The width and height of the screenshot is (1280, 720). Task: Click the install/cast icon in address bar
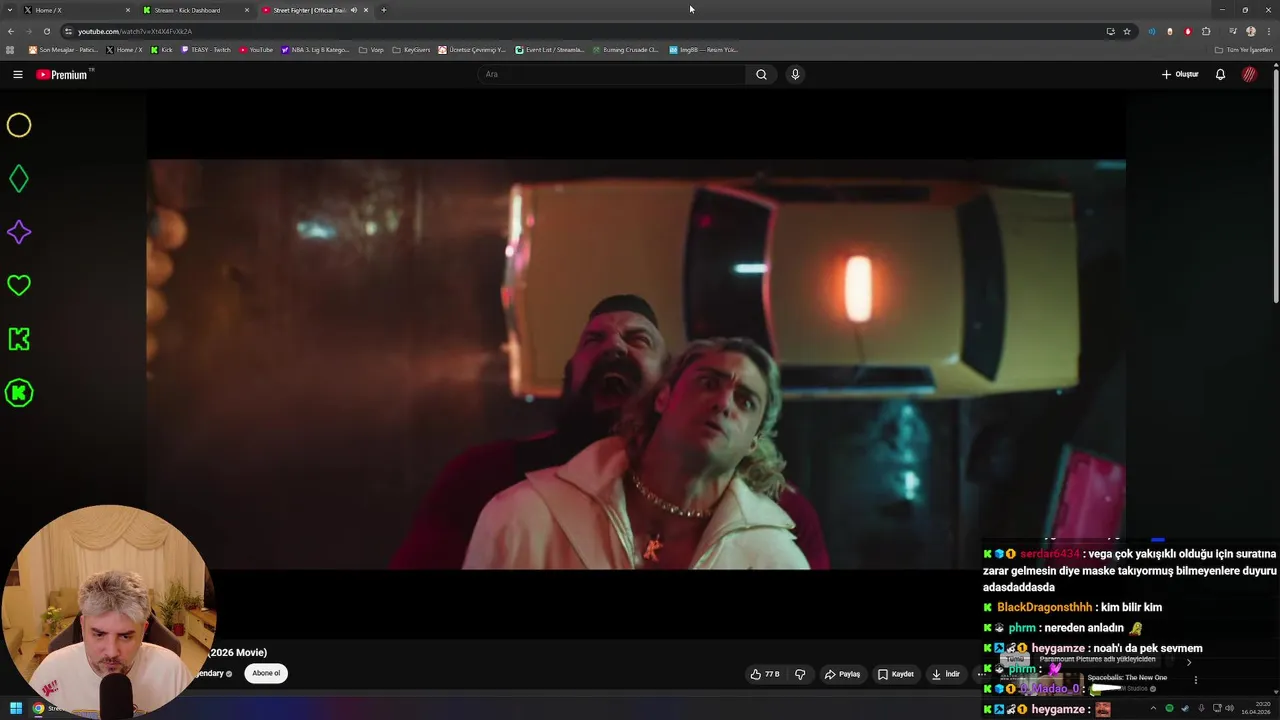[x=1110, y=31]
